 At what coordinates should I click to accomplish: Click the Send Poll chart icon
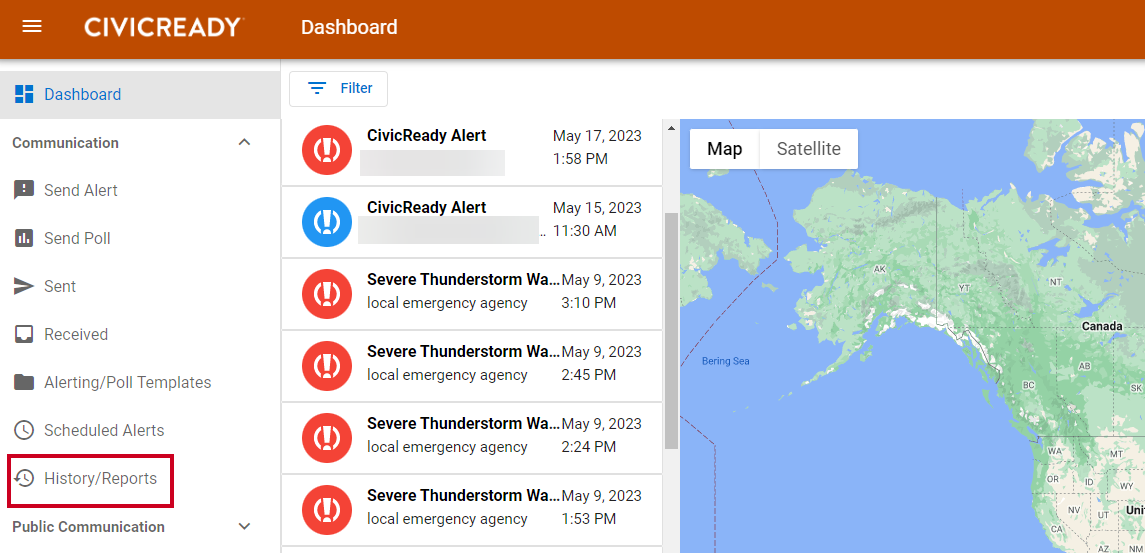pyautogui.click(x=24, y=238)
